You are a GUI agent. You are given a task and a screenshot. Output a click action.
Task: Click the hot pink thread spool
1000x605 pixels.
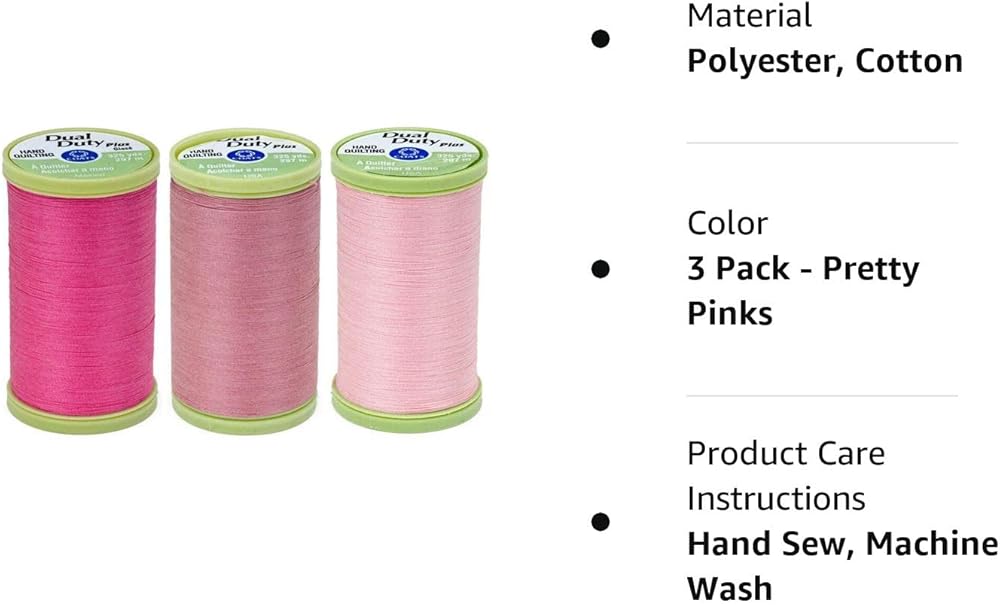click(x=81, y=281)
